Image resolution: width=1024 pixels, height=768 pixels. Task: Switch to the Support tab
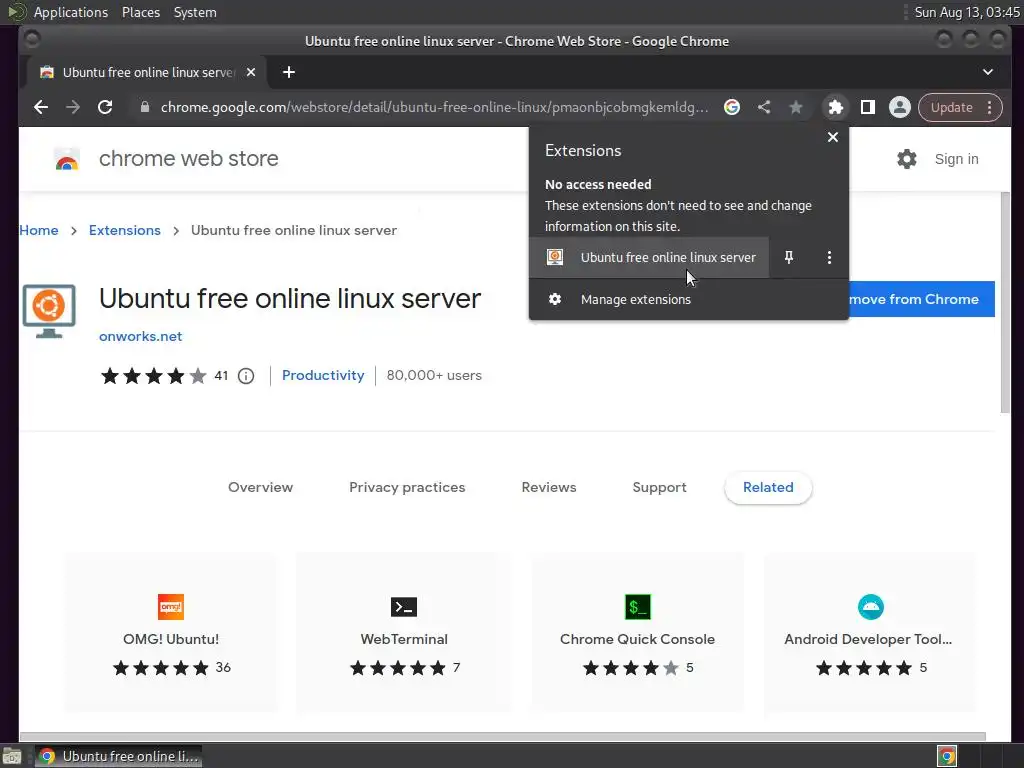click(660, 487)
